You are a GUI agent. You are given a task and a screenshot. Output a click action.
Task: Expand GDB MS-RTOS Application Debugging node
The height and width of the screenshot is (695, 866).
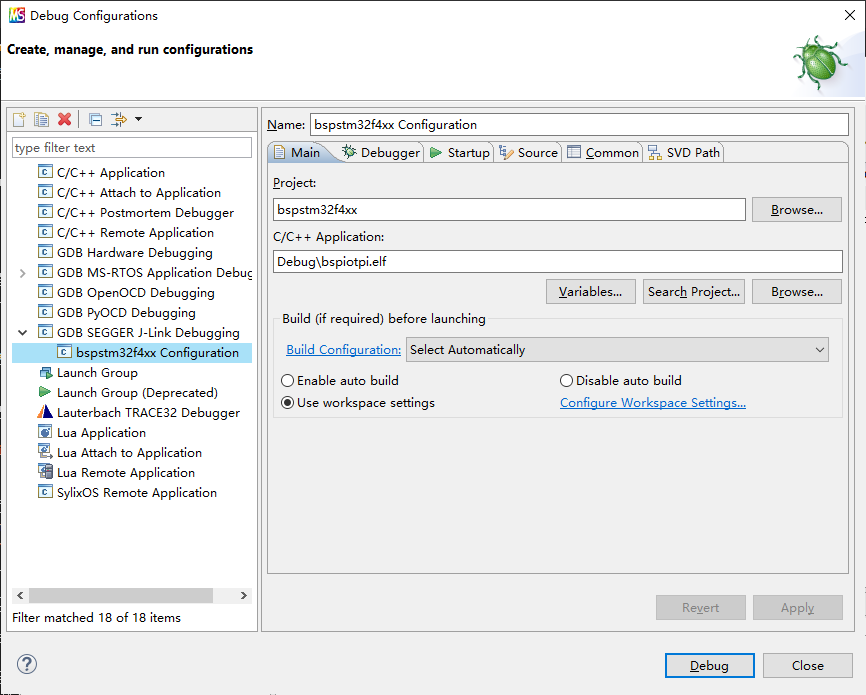click(23, 272)
